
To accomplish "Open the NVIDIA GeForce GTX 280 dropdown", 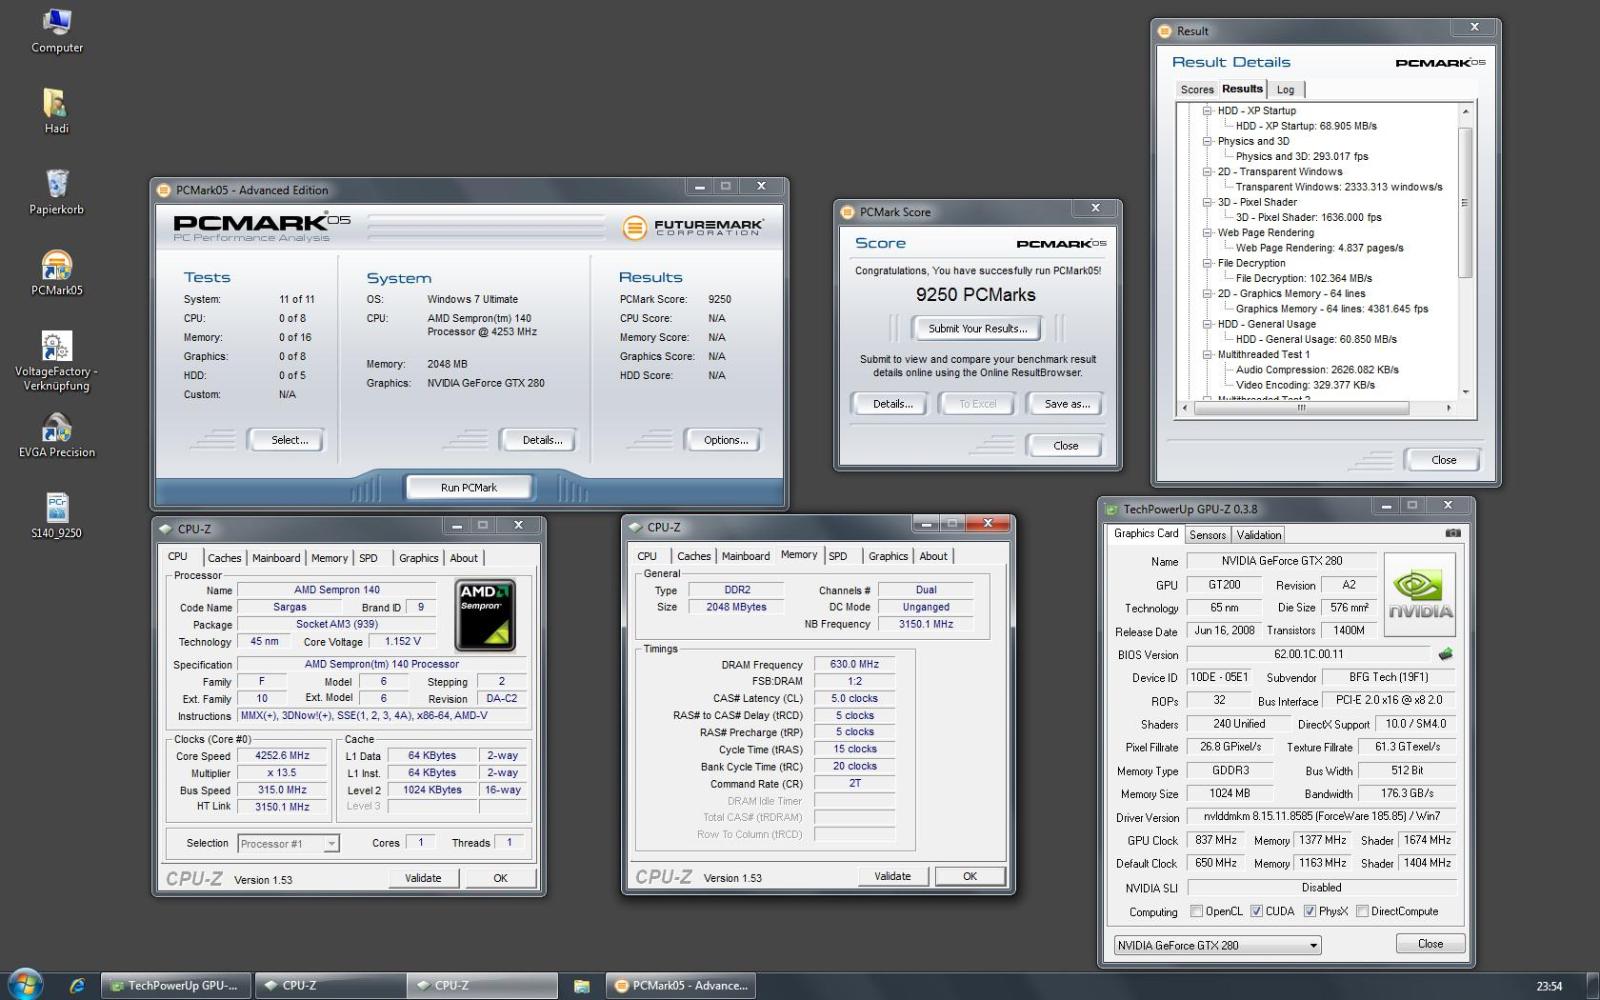I will [x=1217, y=945].
